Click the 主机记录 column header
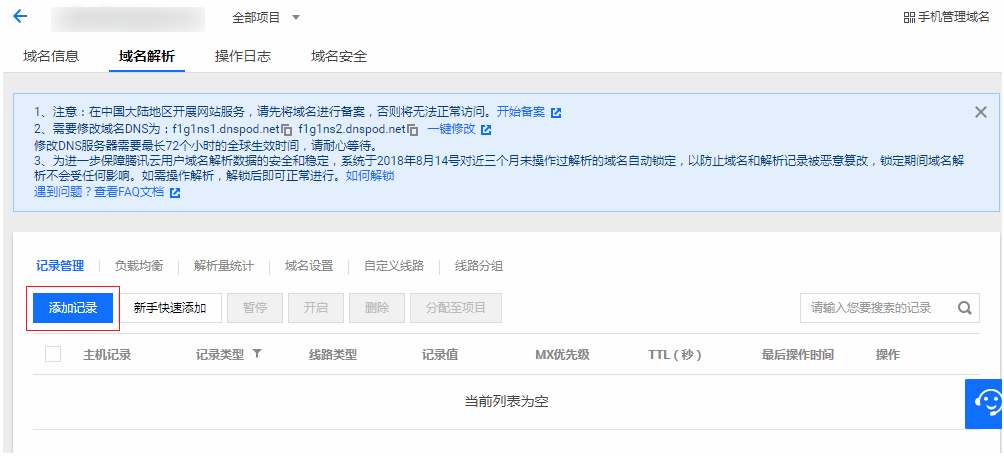Screen dimensions: 1004x456 click(107, 355)
